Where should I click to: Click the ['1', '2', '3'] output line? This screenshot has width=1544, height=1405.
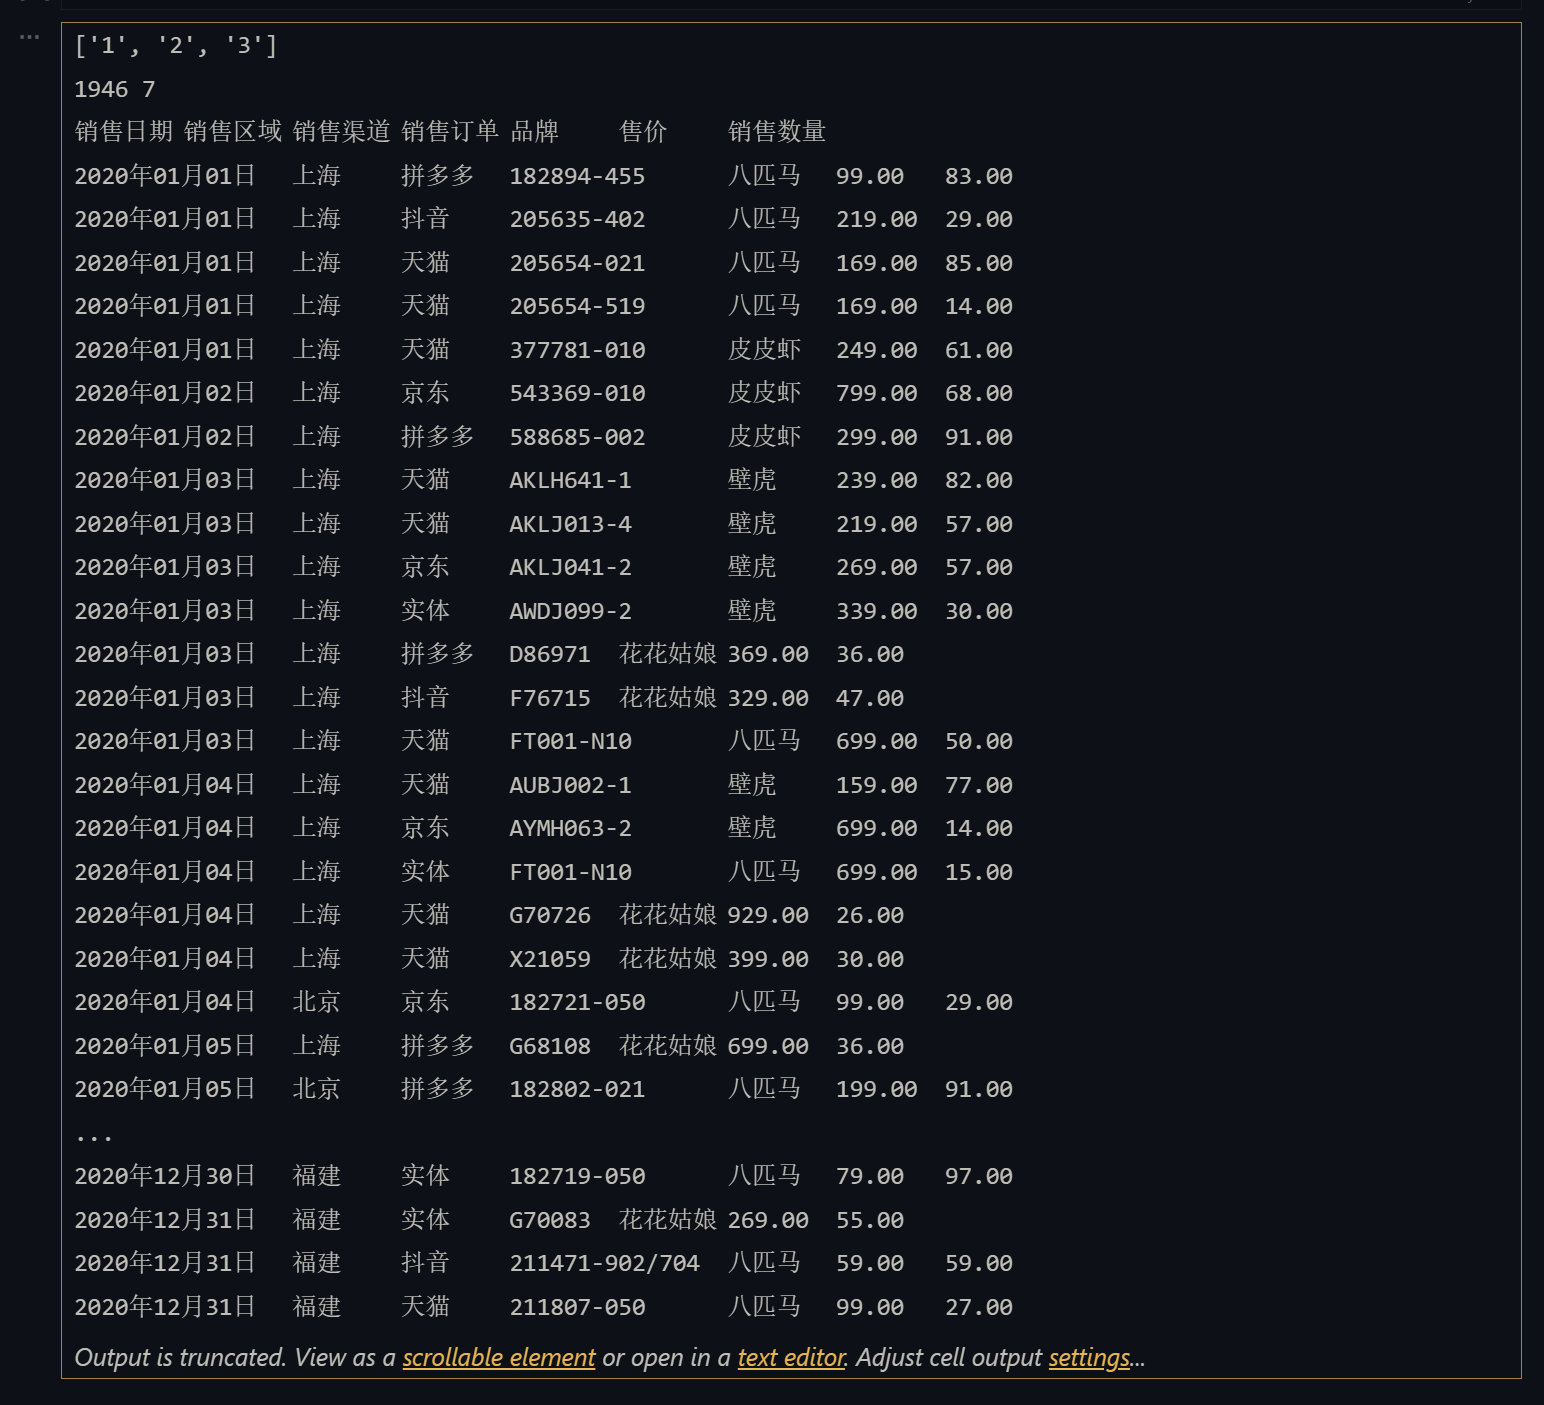[x=175, y=46]
